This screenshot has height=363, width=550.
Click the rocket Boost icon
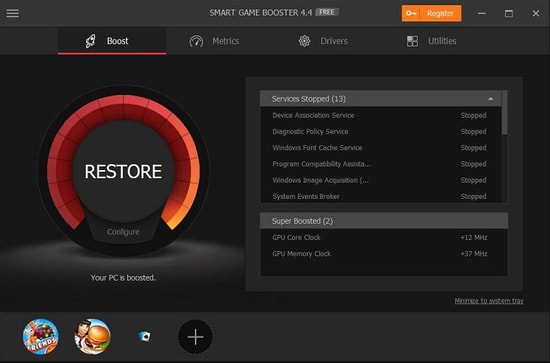[x=90, y=41]
